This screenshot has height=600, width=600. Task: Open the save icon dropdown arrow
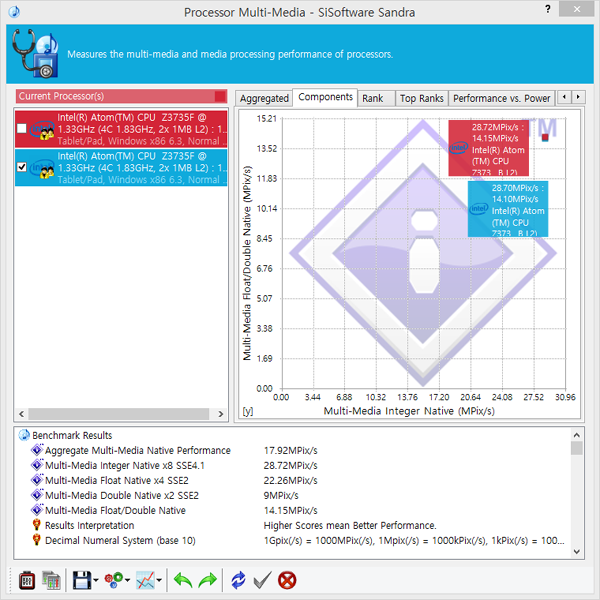(x=96, y=580)
